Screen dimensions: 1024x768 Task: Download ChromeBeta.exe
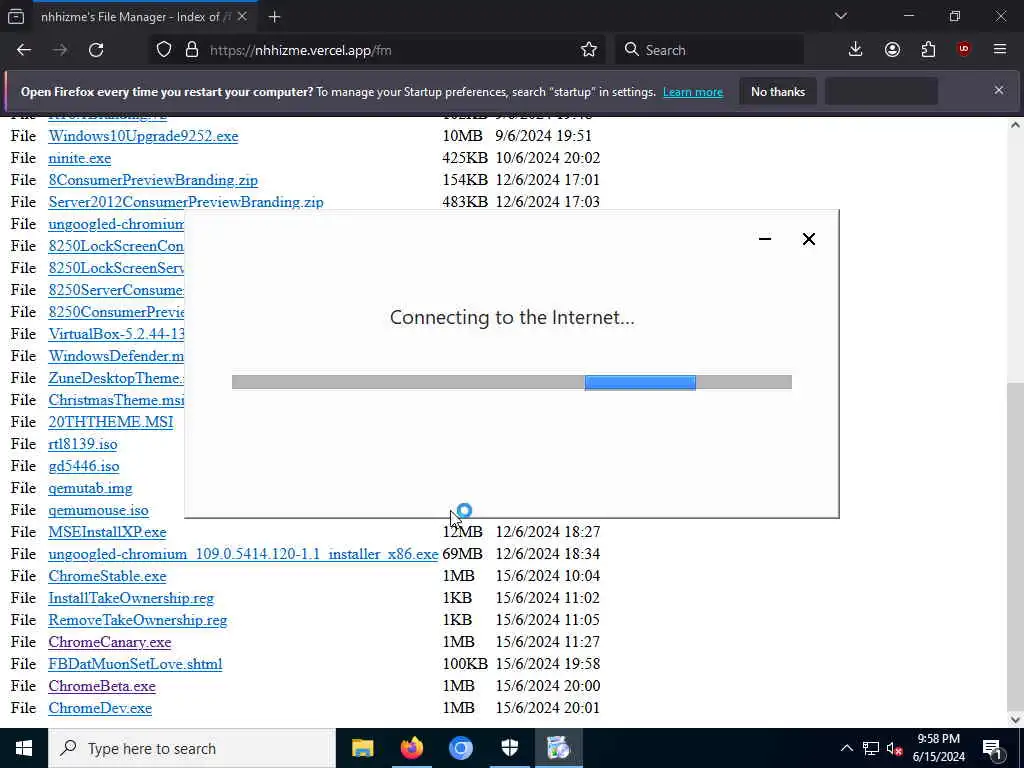point(102,686)
